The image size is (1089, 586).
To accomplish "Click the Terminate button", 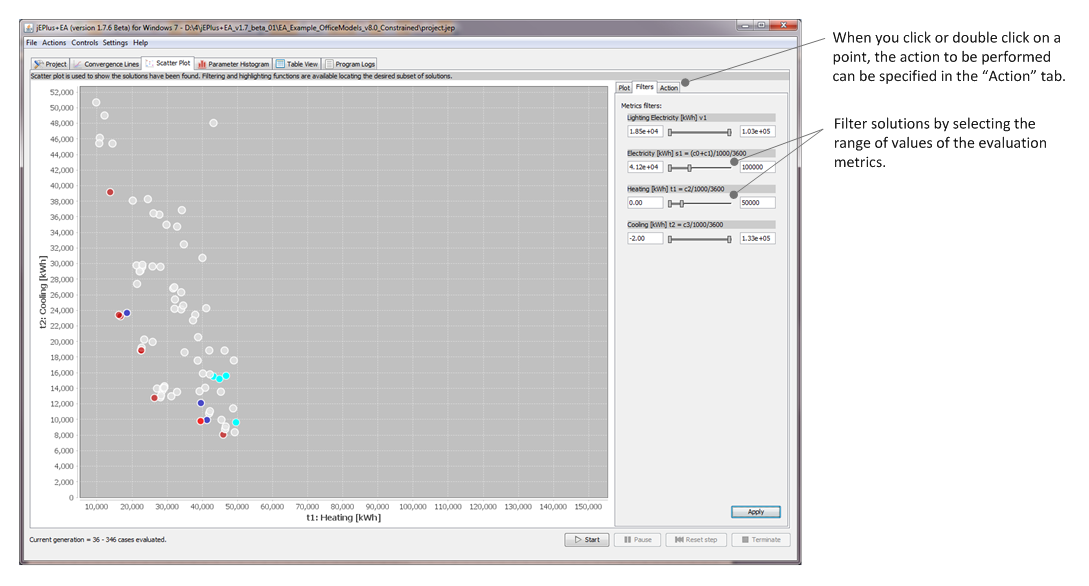I will [760, 539].
